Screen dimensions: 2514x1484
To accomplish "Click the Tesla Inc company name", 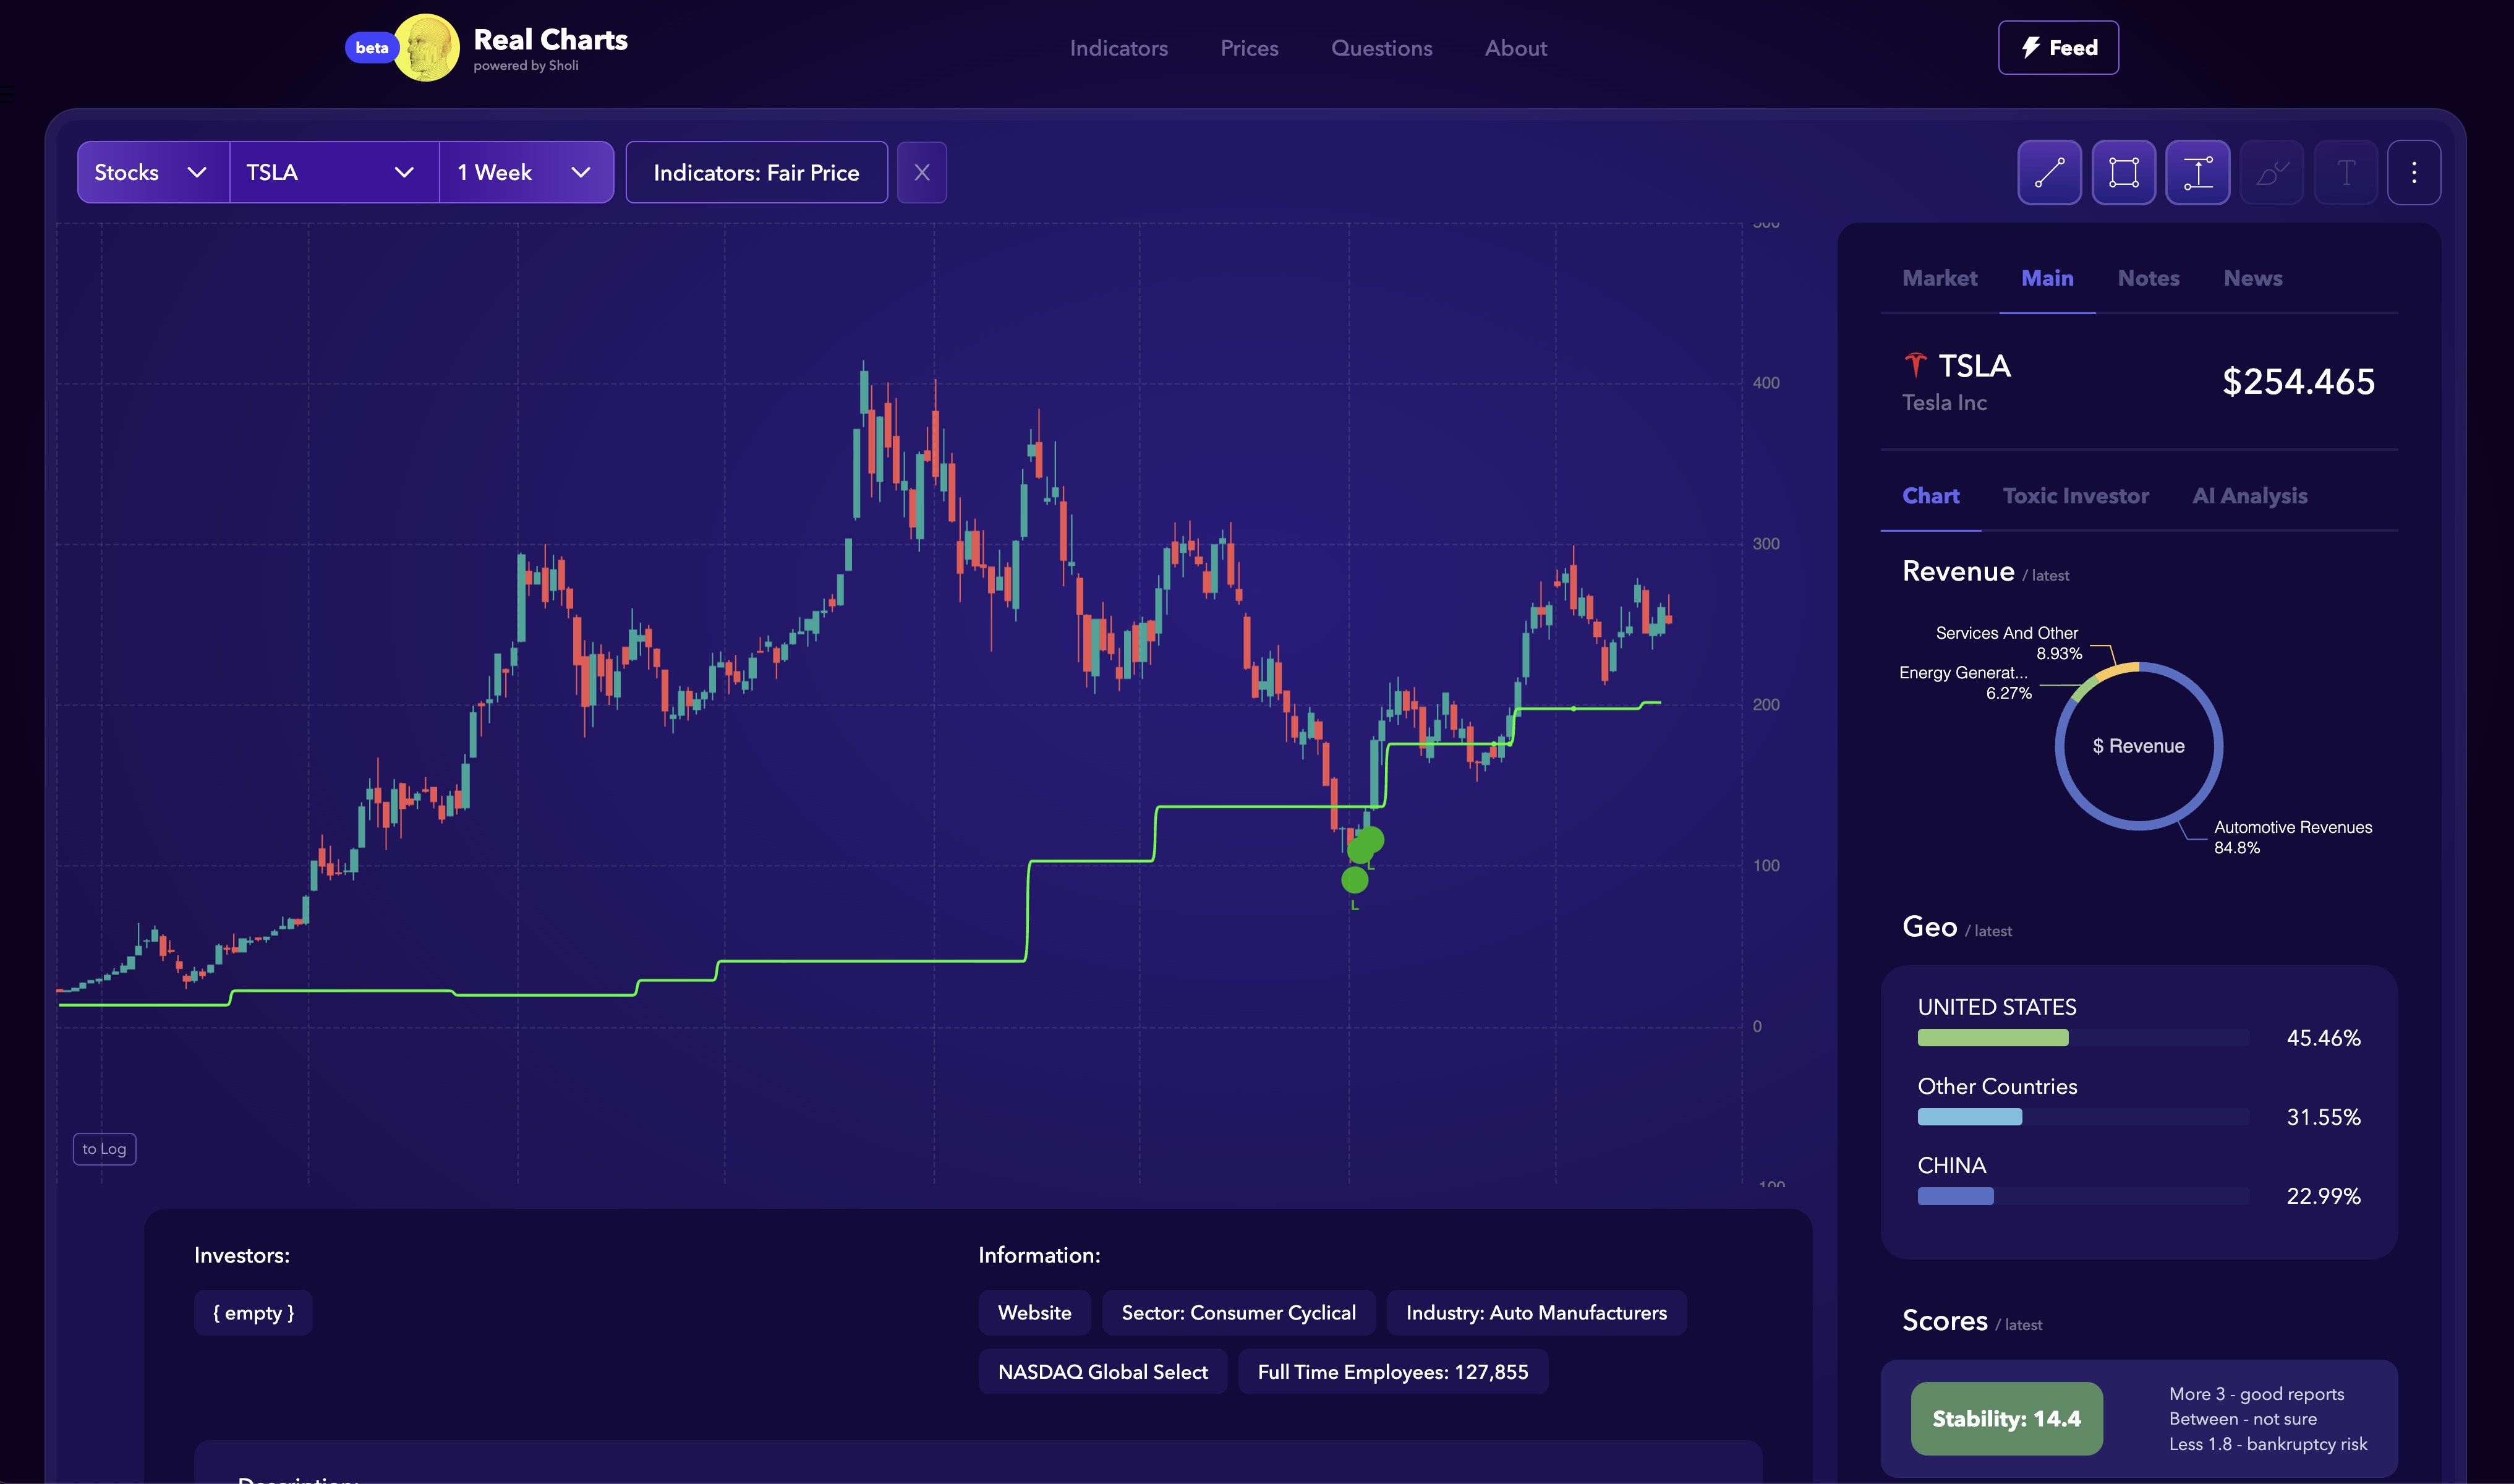I will pos(1944,403).
